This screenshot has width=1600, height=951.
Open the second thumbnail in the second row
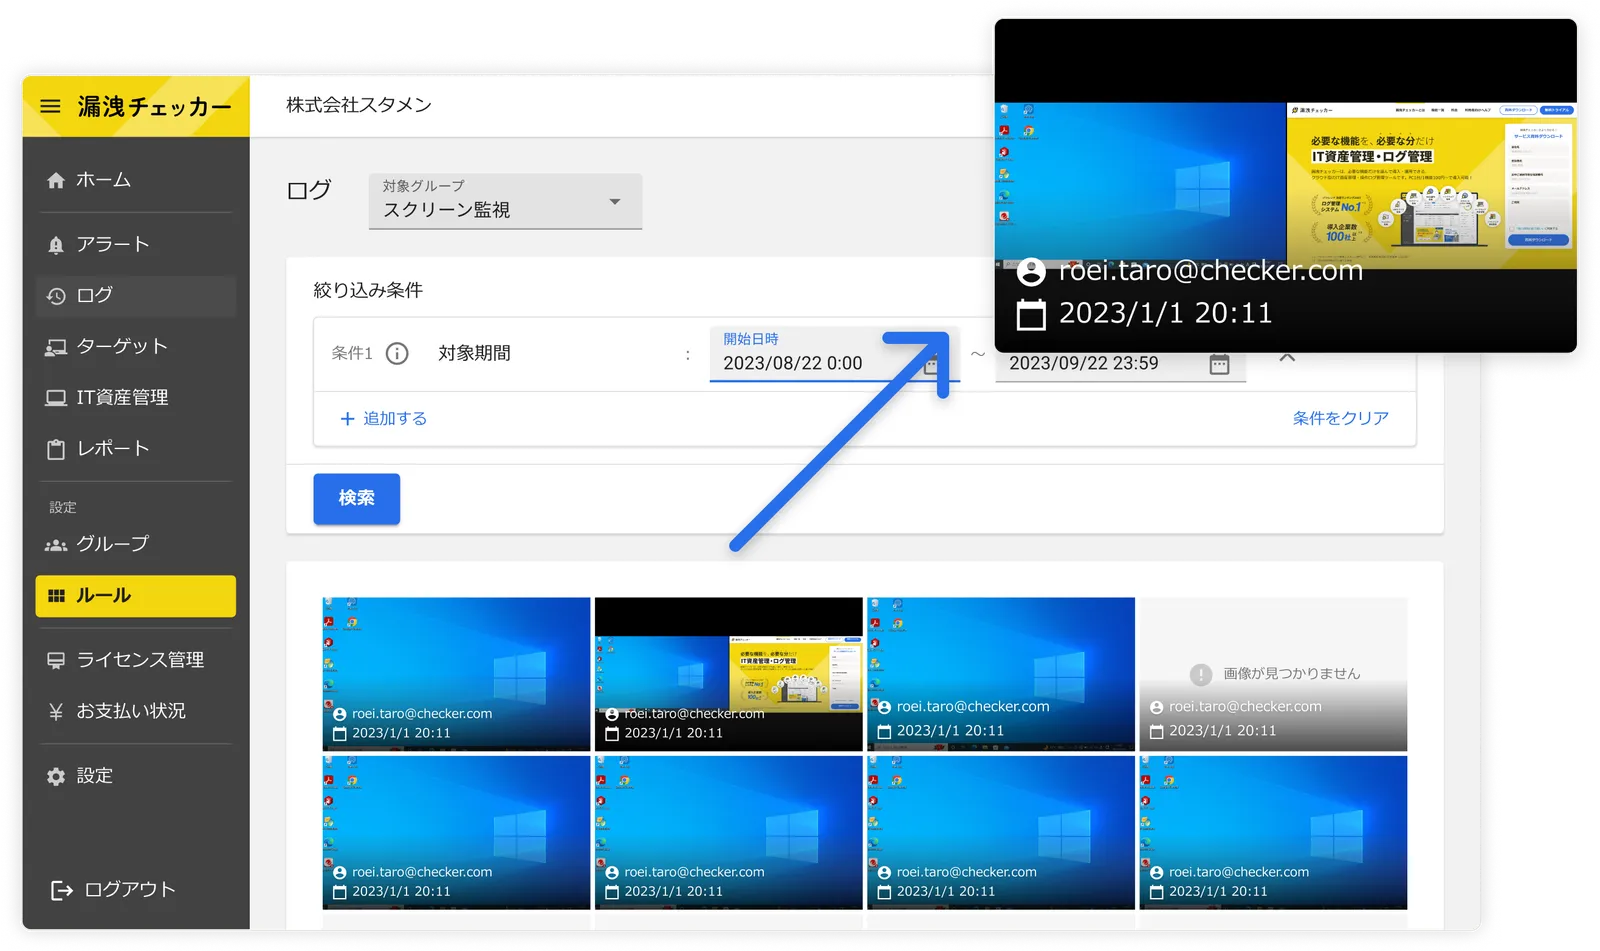click(728, 833)
